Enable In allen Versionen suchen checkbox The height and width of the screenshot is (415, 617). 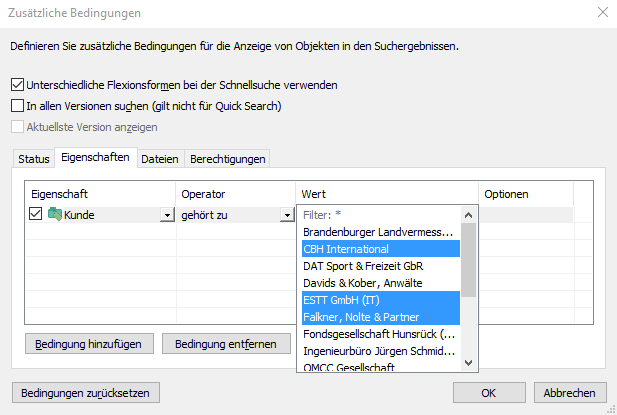pos(17,106)
